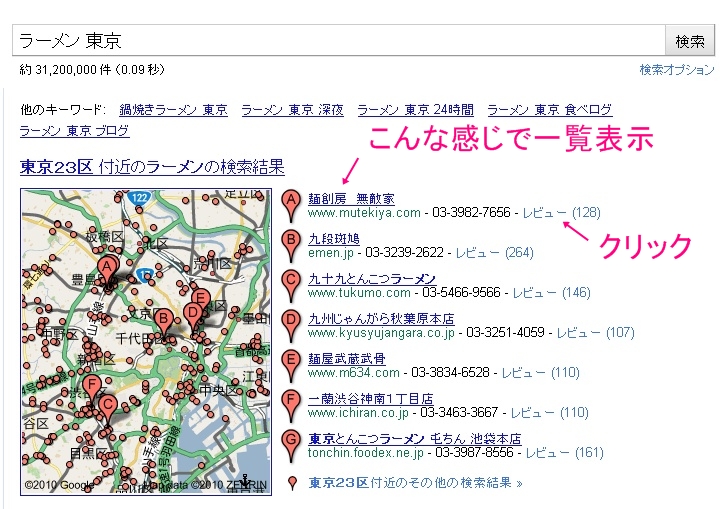Image resolution: width=723 pixels, height=509 pixels.
Task: Click list pin A beside 麺創房 無敵家
Action: tap(291, 205)
